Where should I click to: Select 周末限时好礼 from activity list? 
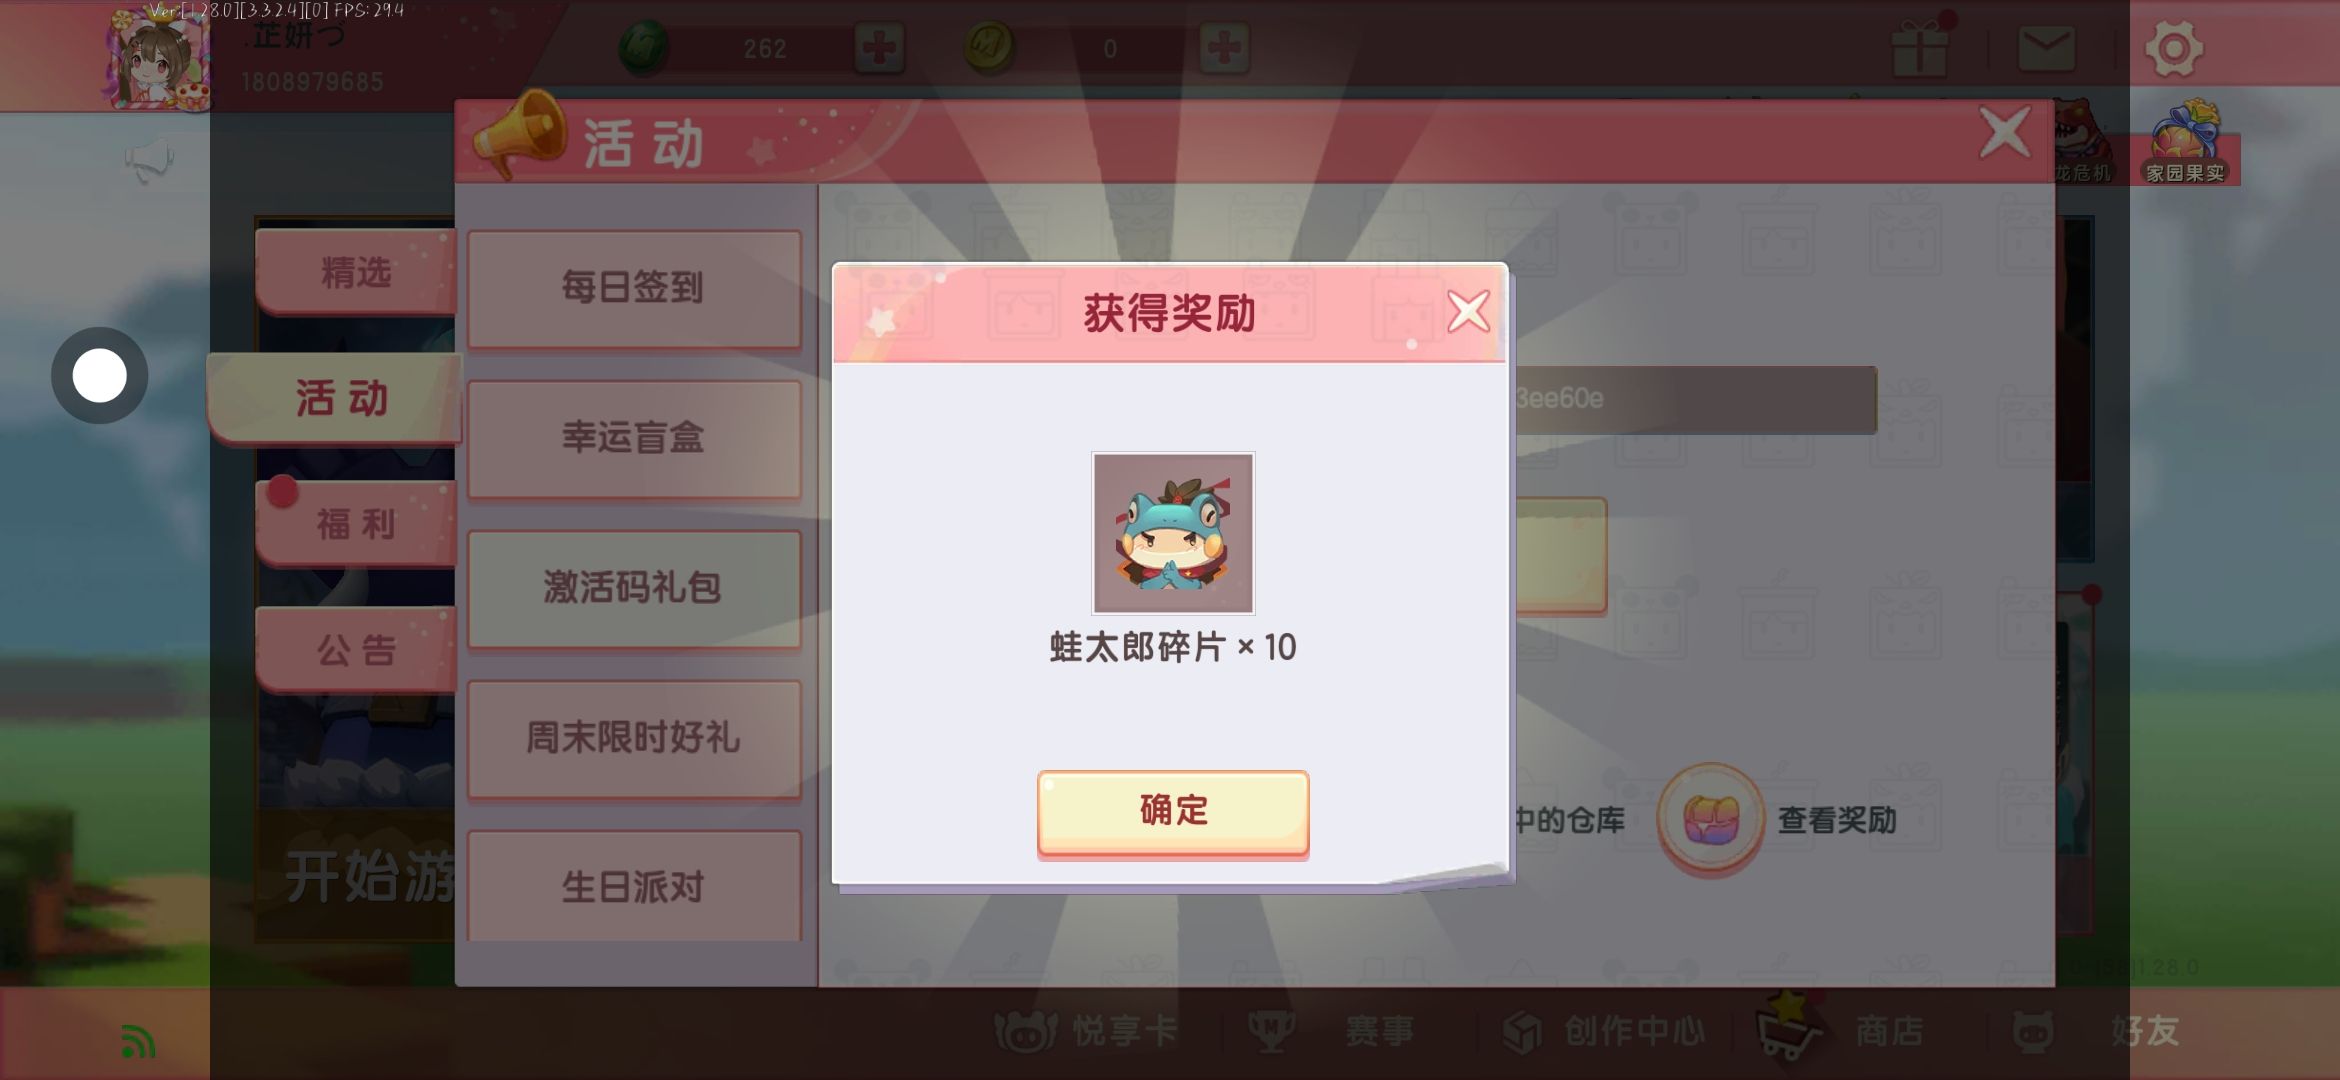tap(634, 739)
